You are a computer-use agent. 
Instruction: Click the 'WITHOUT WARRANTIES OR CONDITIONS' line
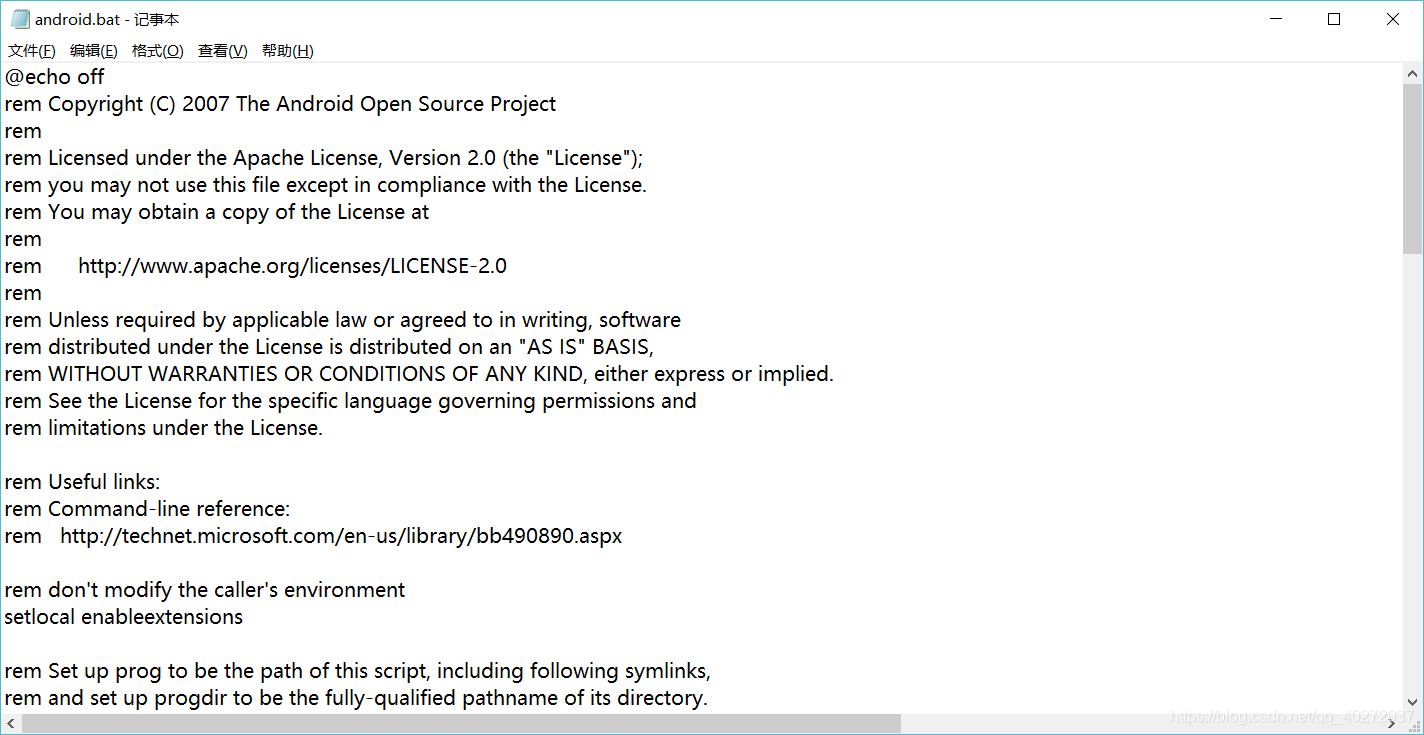419,374
